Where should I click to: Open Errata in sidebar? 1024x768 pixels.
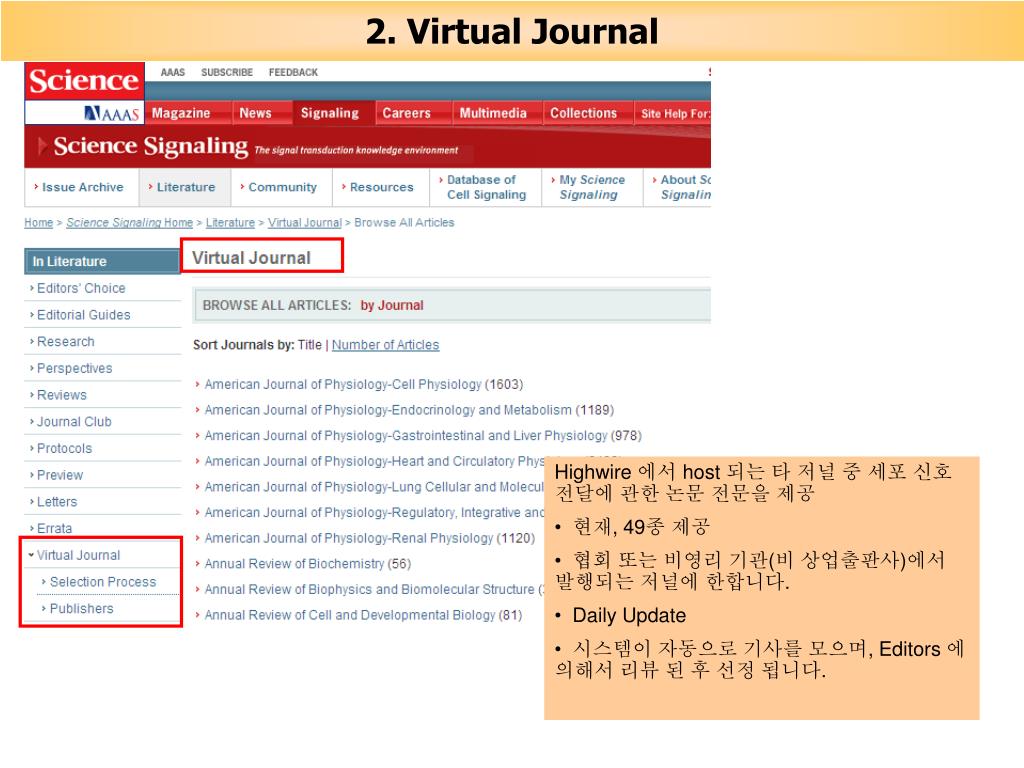coord(54,528)
